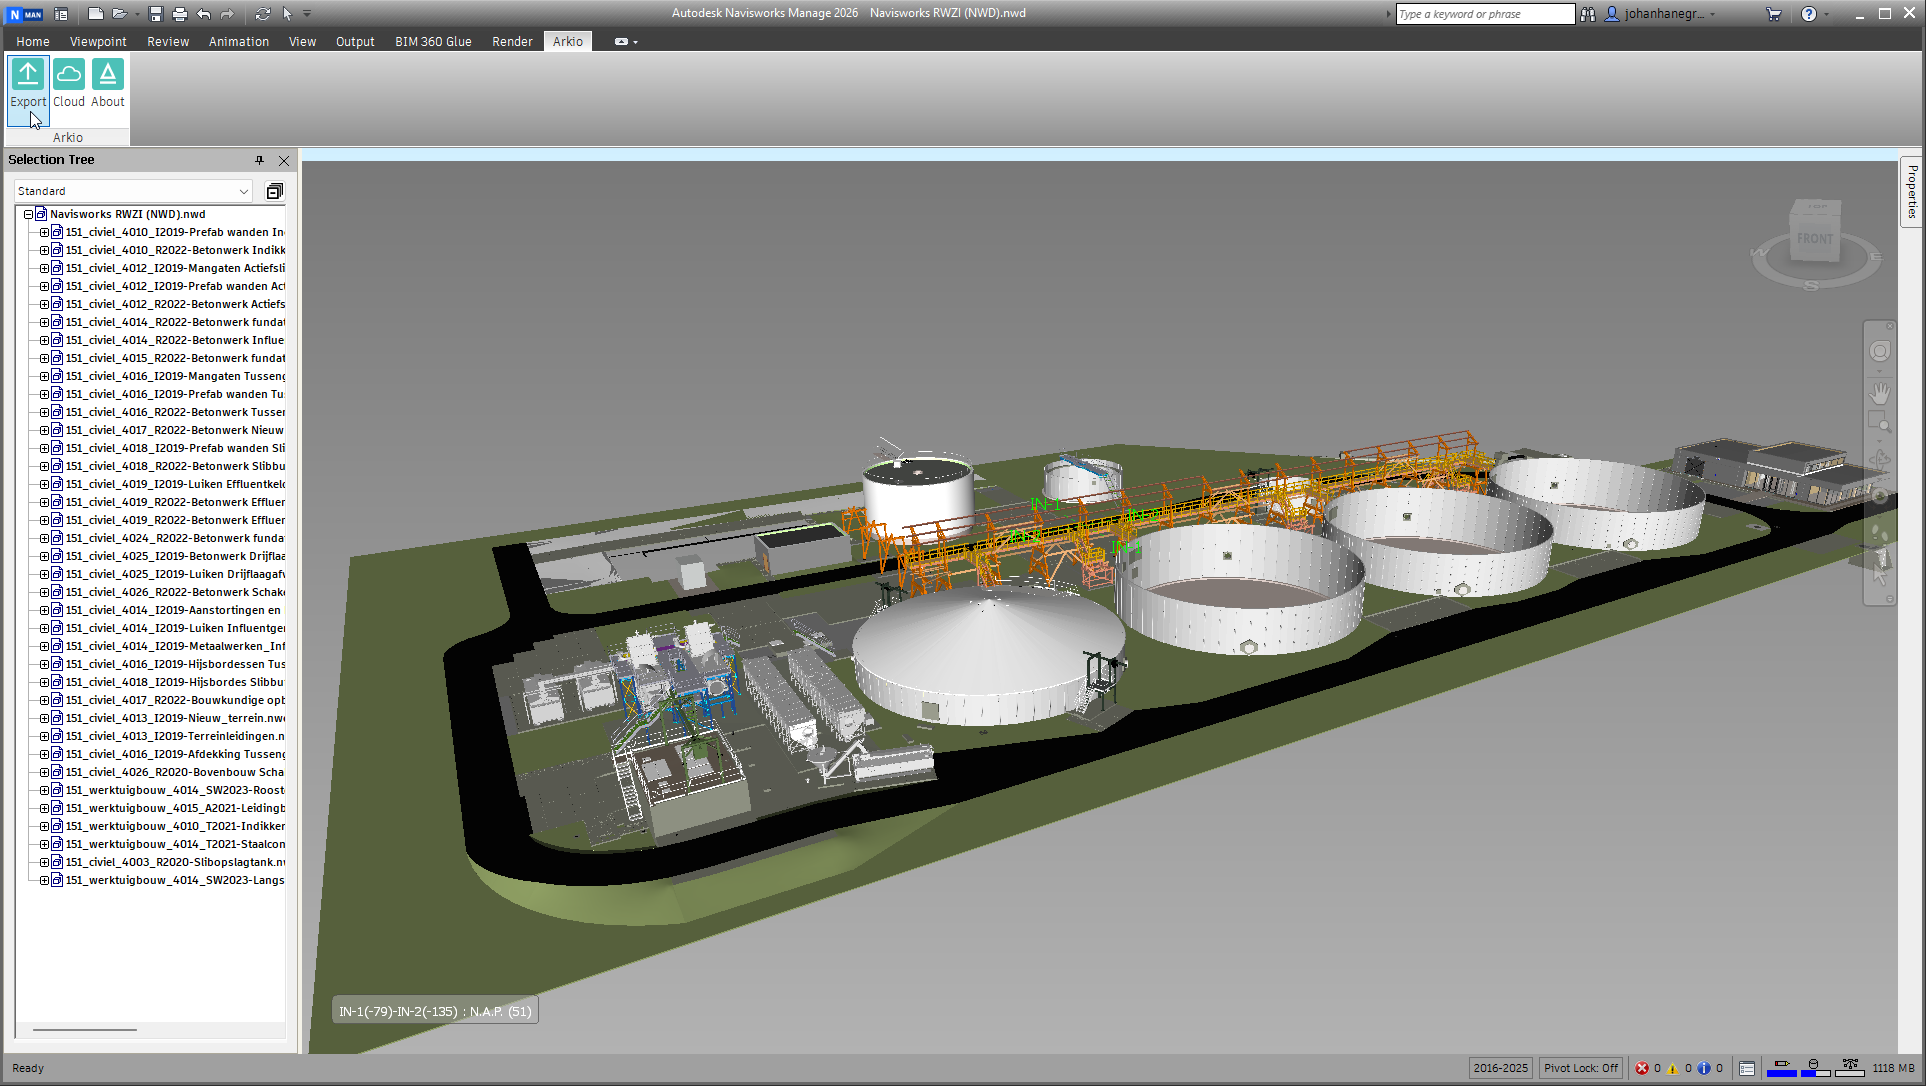This screenshot has height=1086, width=1926.
Task: Click the blue info status icon
Action: [x=1704, y=1068]
